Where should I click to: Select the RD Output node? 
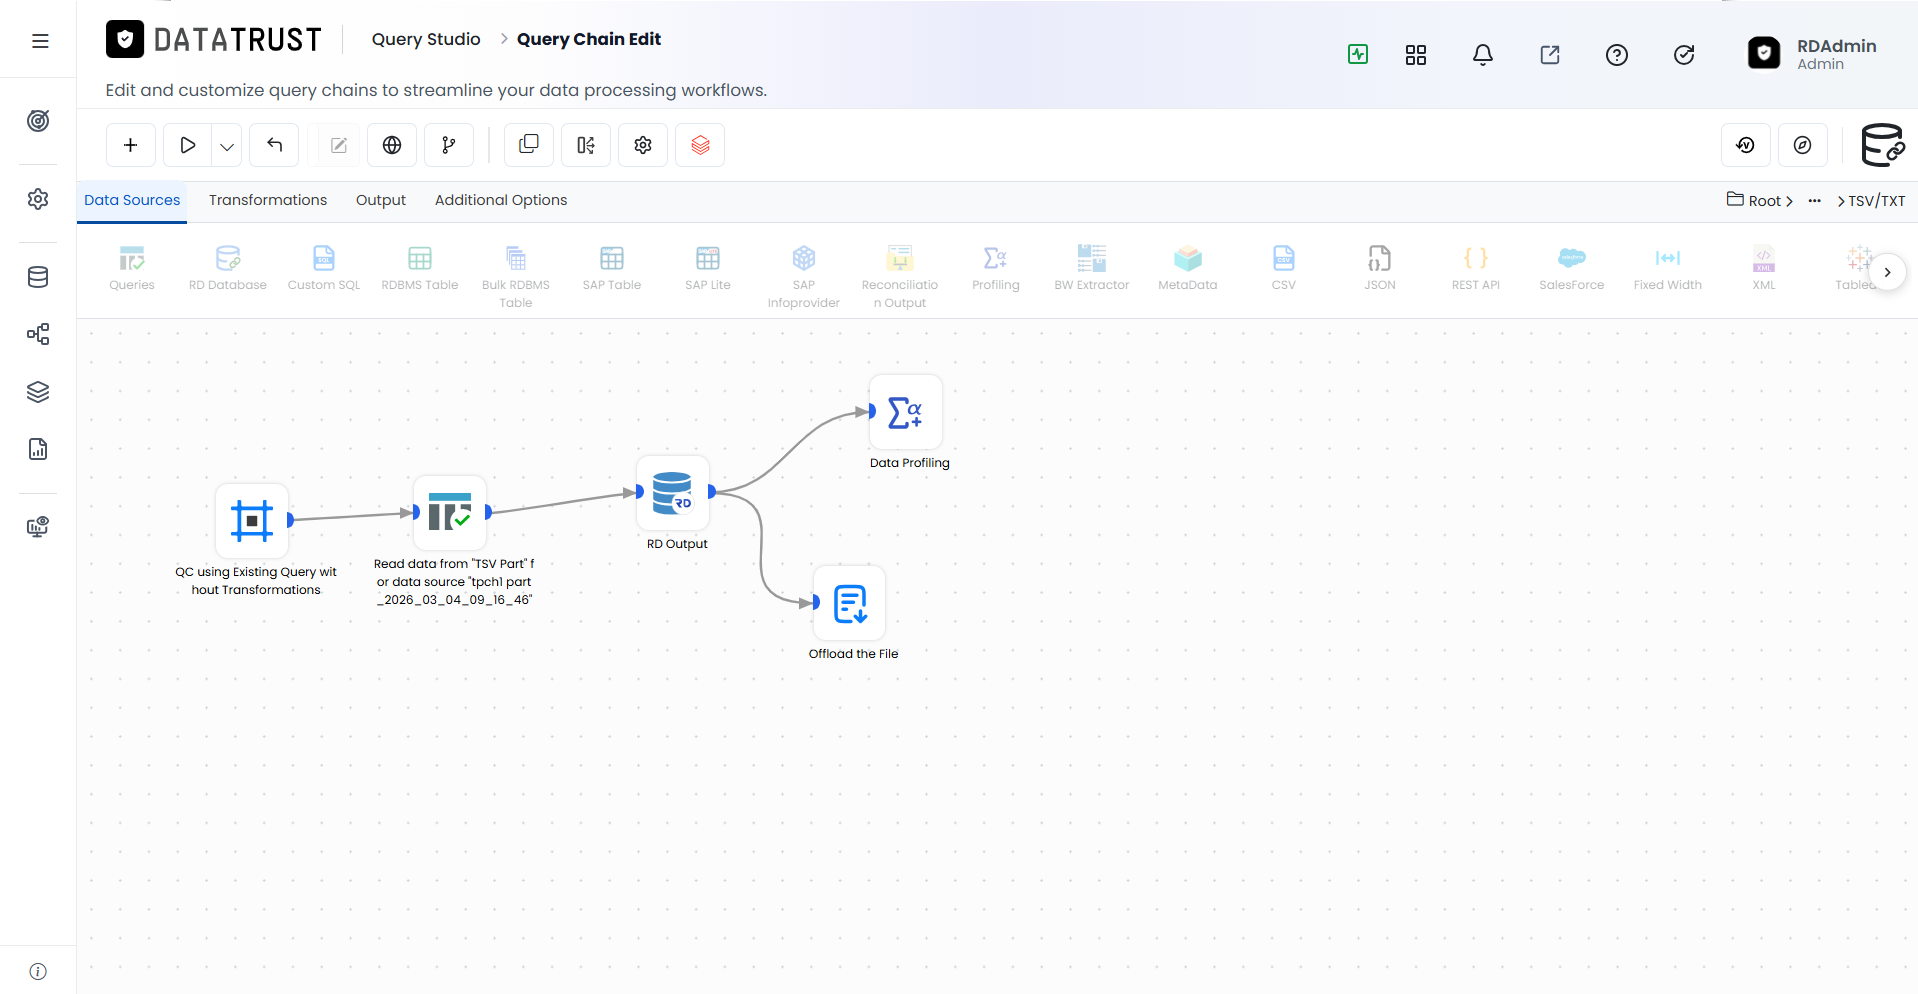(x=673, y=493)
